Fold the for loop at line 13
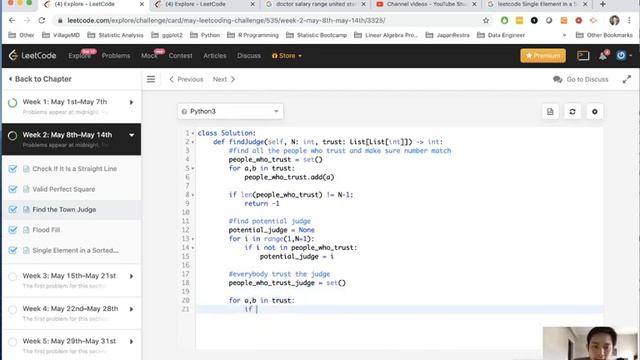Viewport: 640px width, 360px height. pyautogui.click(x=193, y=239)
